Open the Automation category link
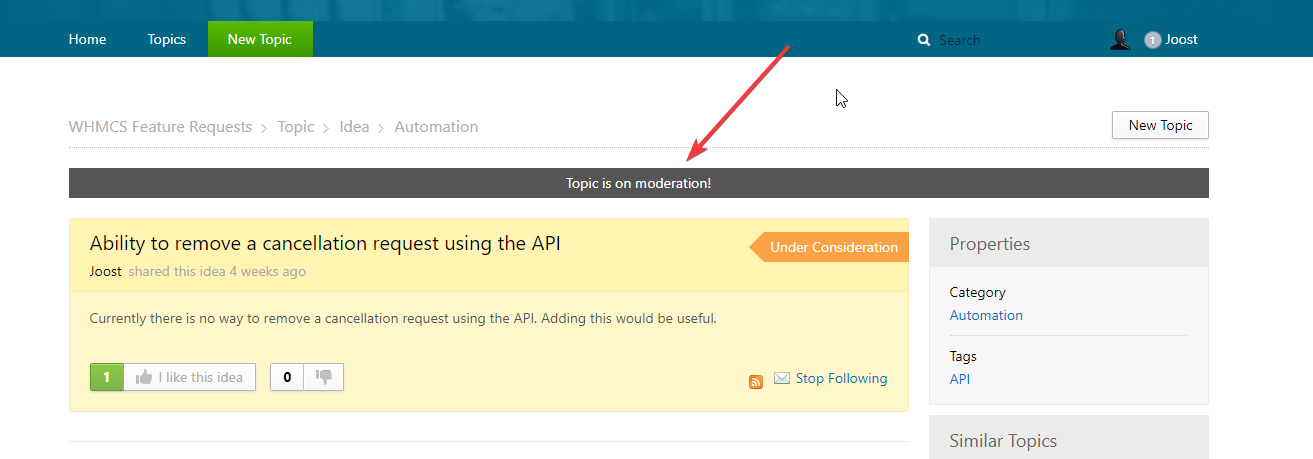Image resolution: width=1313 pixels, height=459 pixels. [x=986, y=315]
